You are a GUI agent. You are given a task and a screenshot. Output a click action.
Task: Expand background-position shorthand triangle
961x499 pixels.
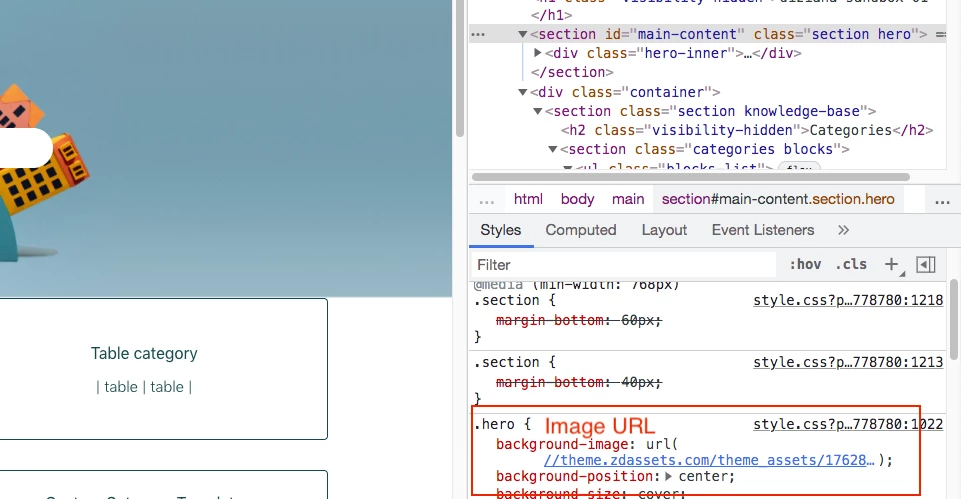click(x=668, y=476)
